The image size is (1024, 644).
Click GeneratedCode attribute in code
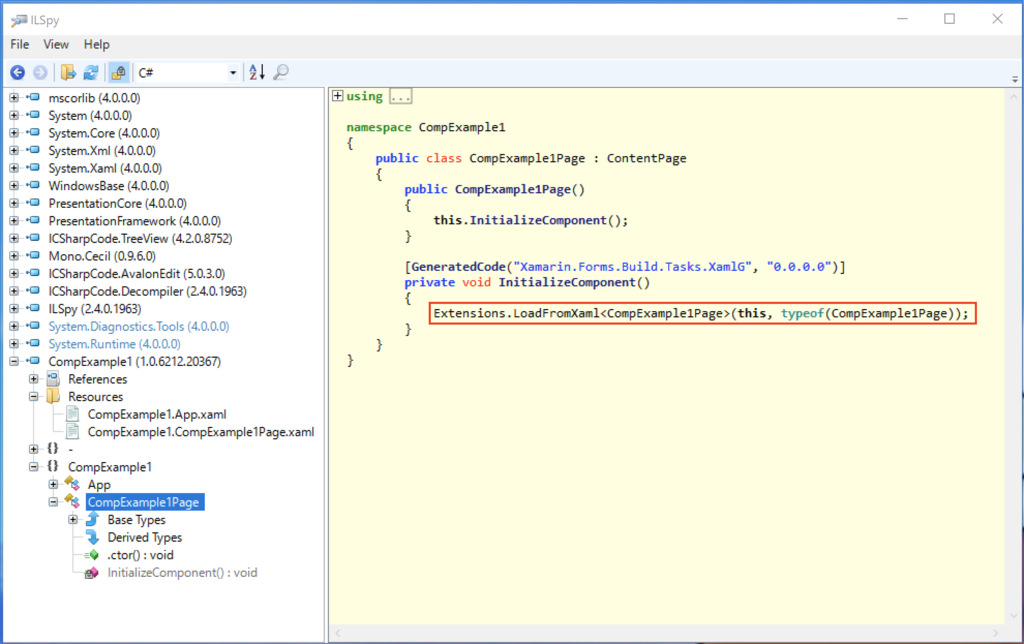458,266
